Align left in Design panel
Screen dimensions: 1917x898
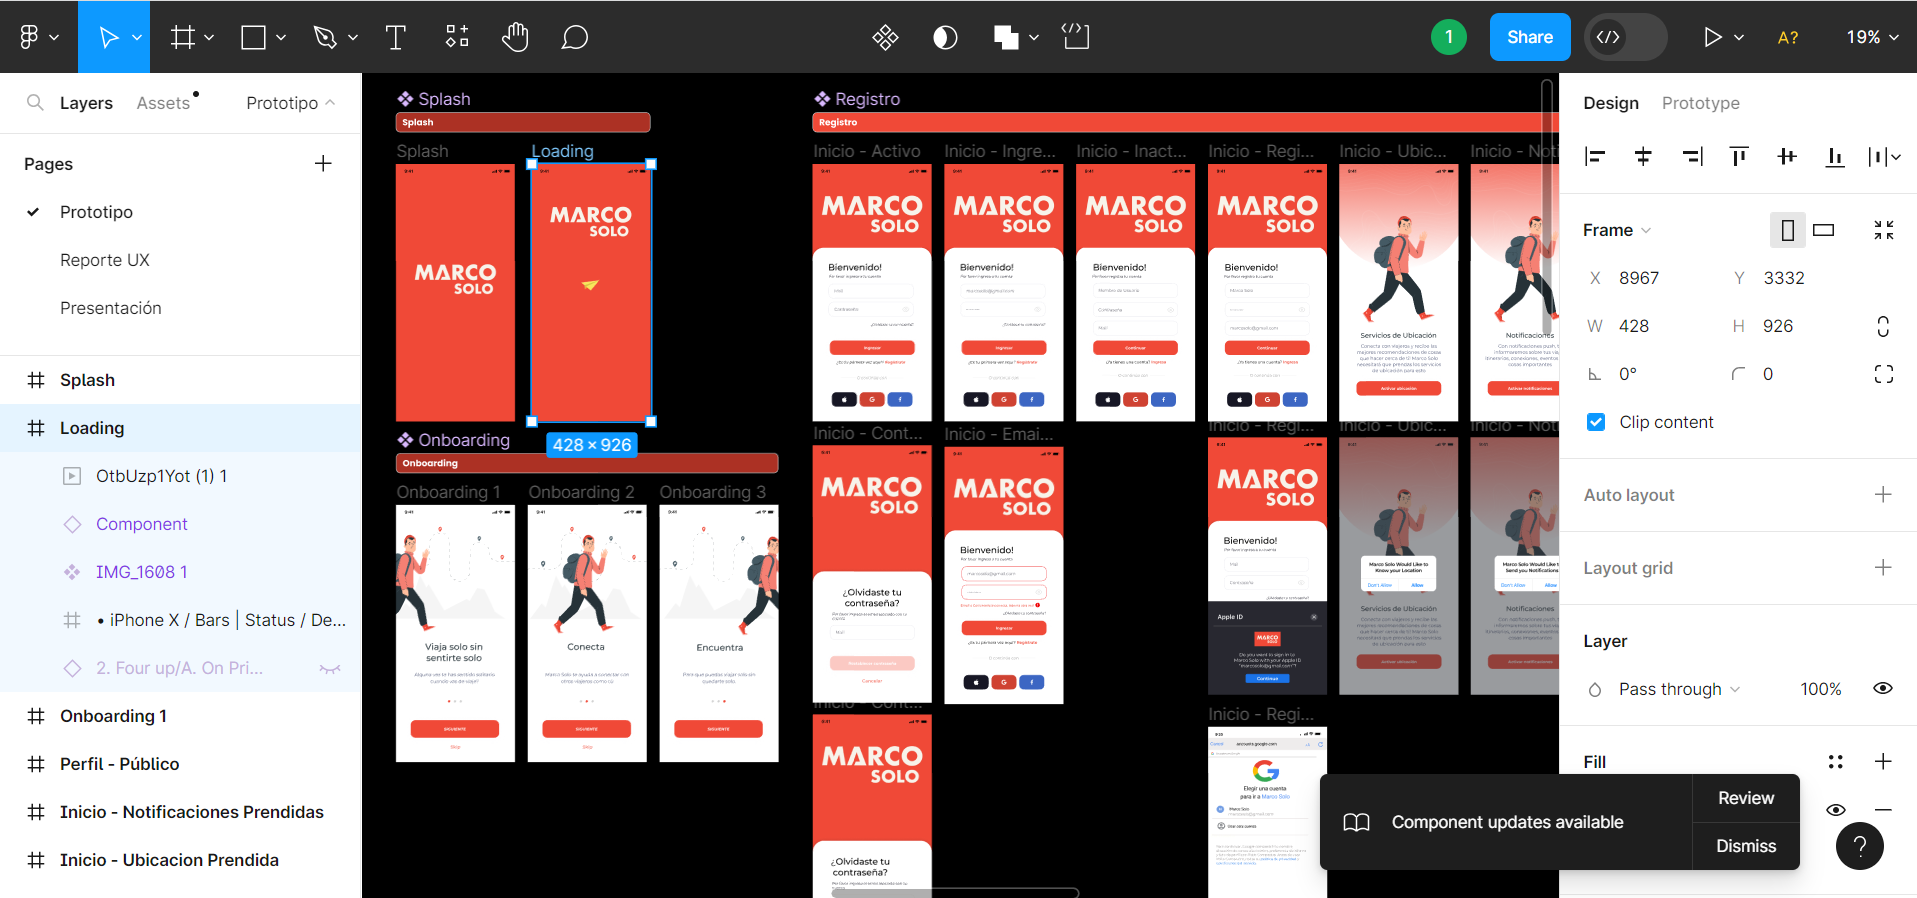point(1595,156)
